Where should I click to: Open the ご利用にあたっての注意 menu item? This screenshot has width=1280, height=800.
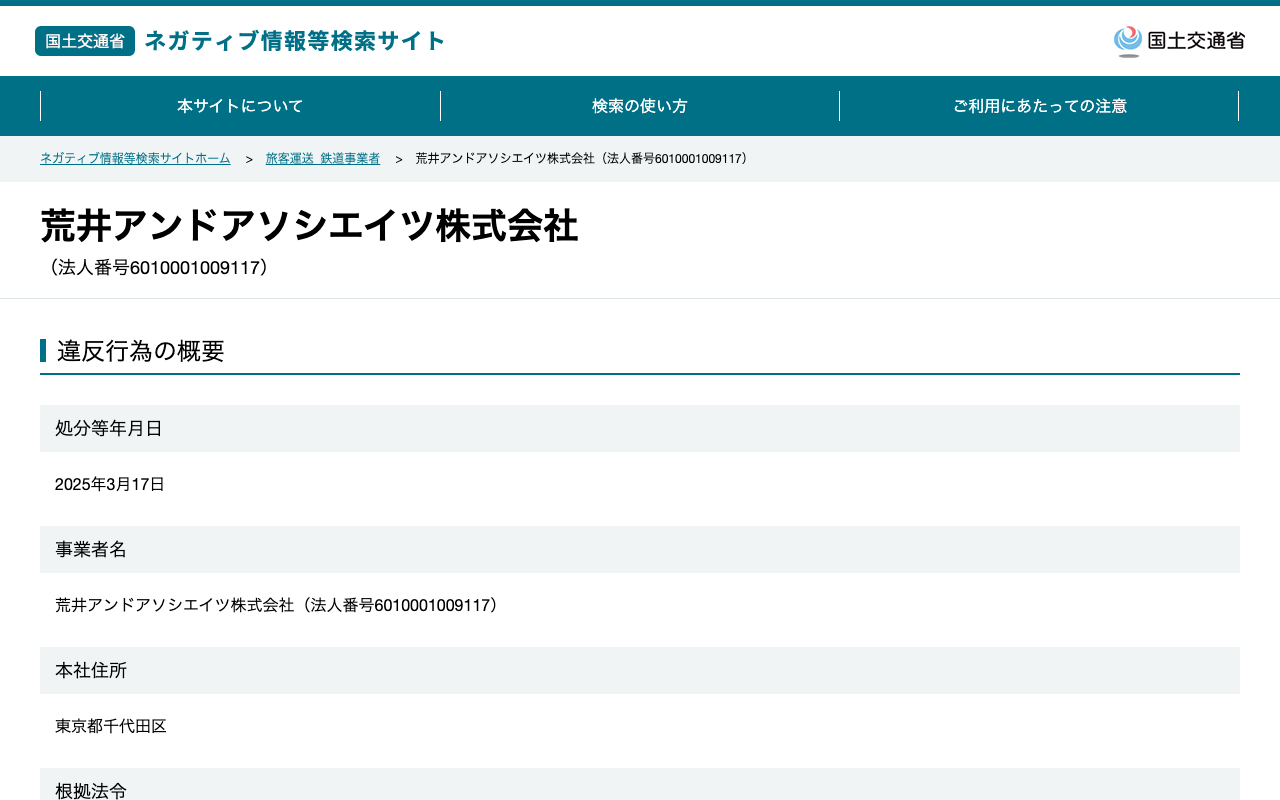click(1039, 106)
